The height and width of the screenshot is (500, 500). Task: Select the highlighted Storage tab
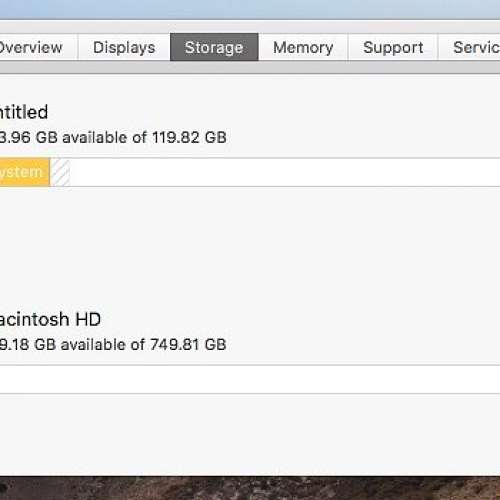pos(214,47)
